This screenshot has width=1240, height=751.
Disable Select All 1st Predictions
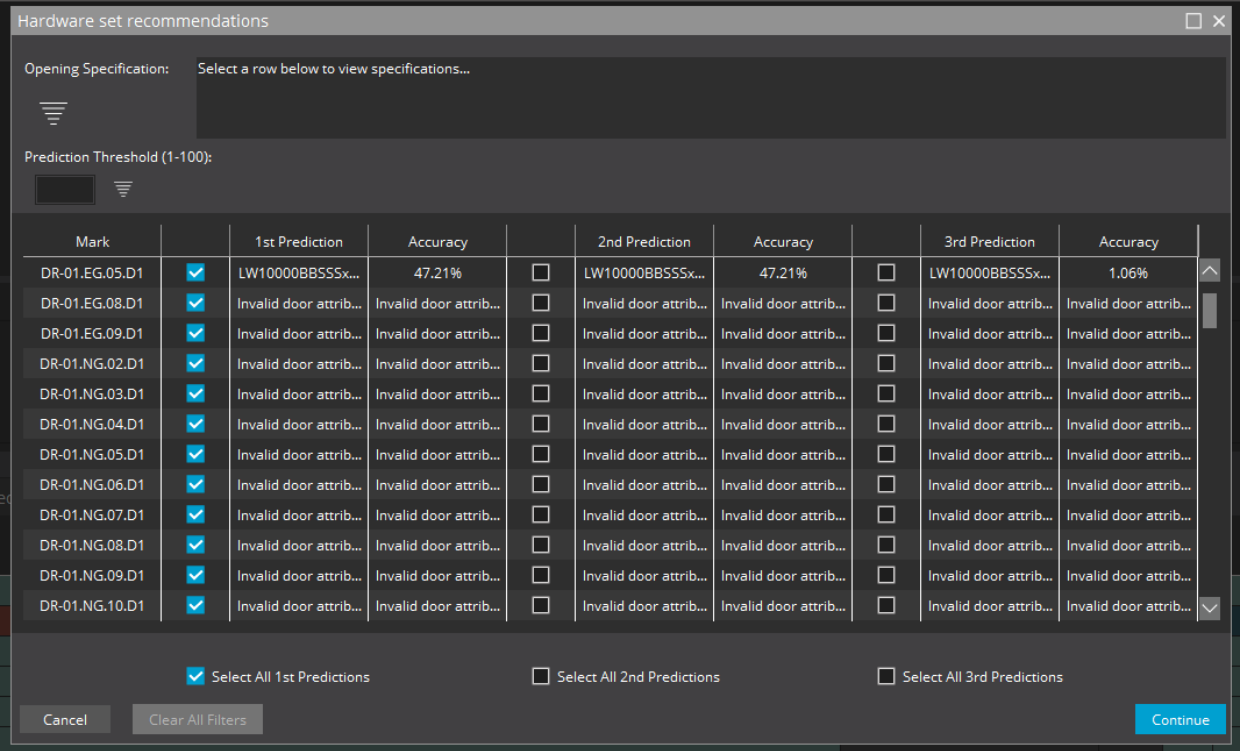point(195,676)
